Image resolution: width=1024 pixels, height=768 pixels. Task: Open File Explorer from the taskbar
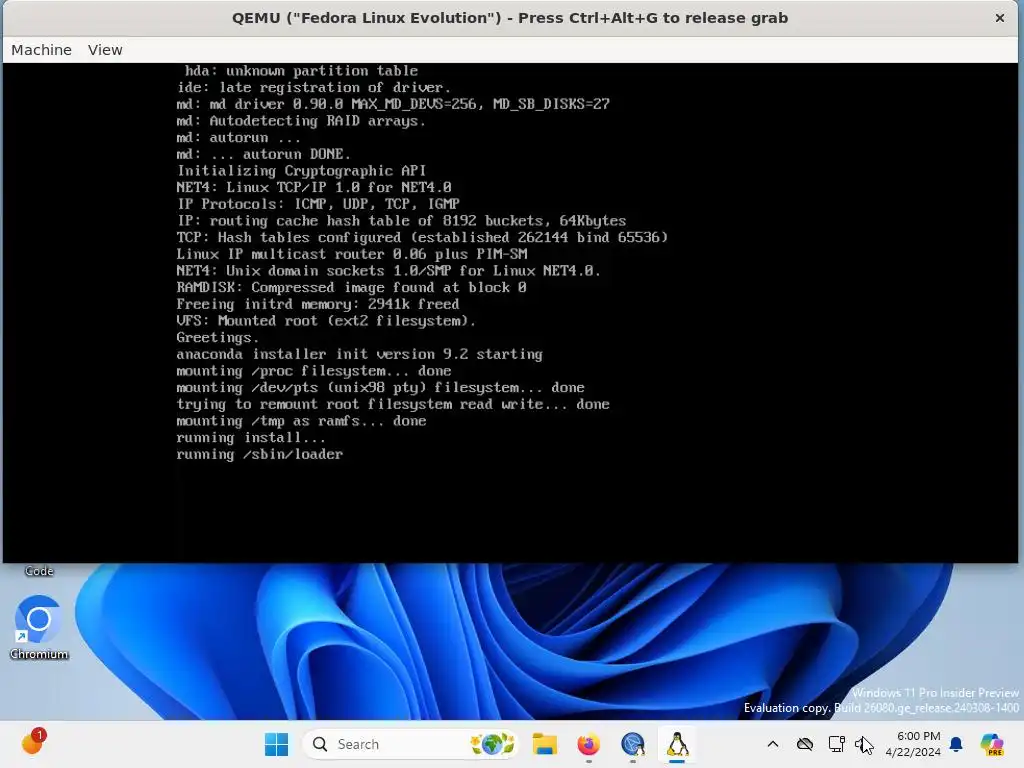pyautogui.click(x=544, y=744)
